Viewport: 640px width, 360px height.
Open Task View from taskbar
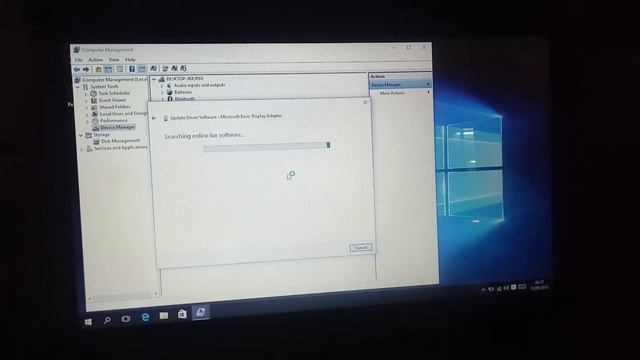coord(126,318)
